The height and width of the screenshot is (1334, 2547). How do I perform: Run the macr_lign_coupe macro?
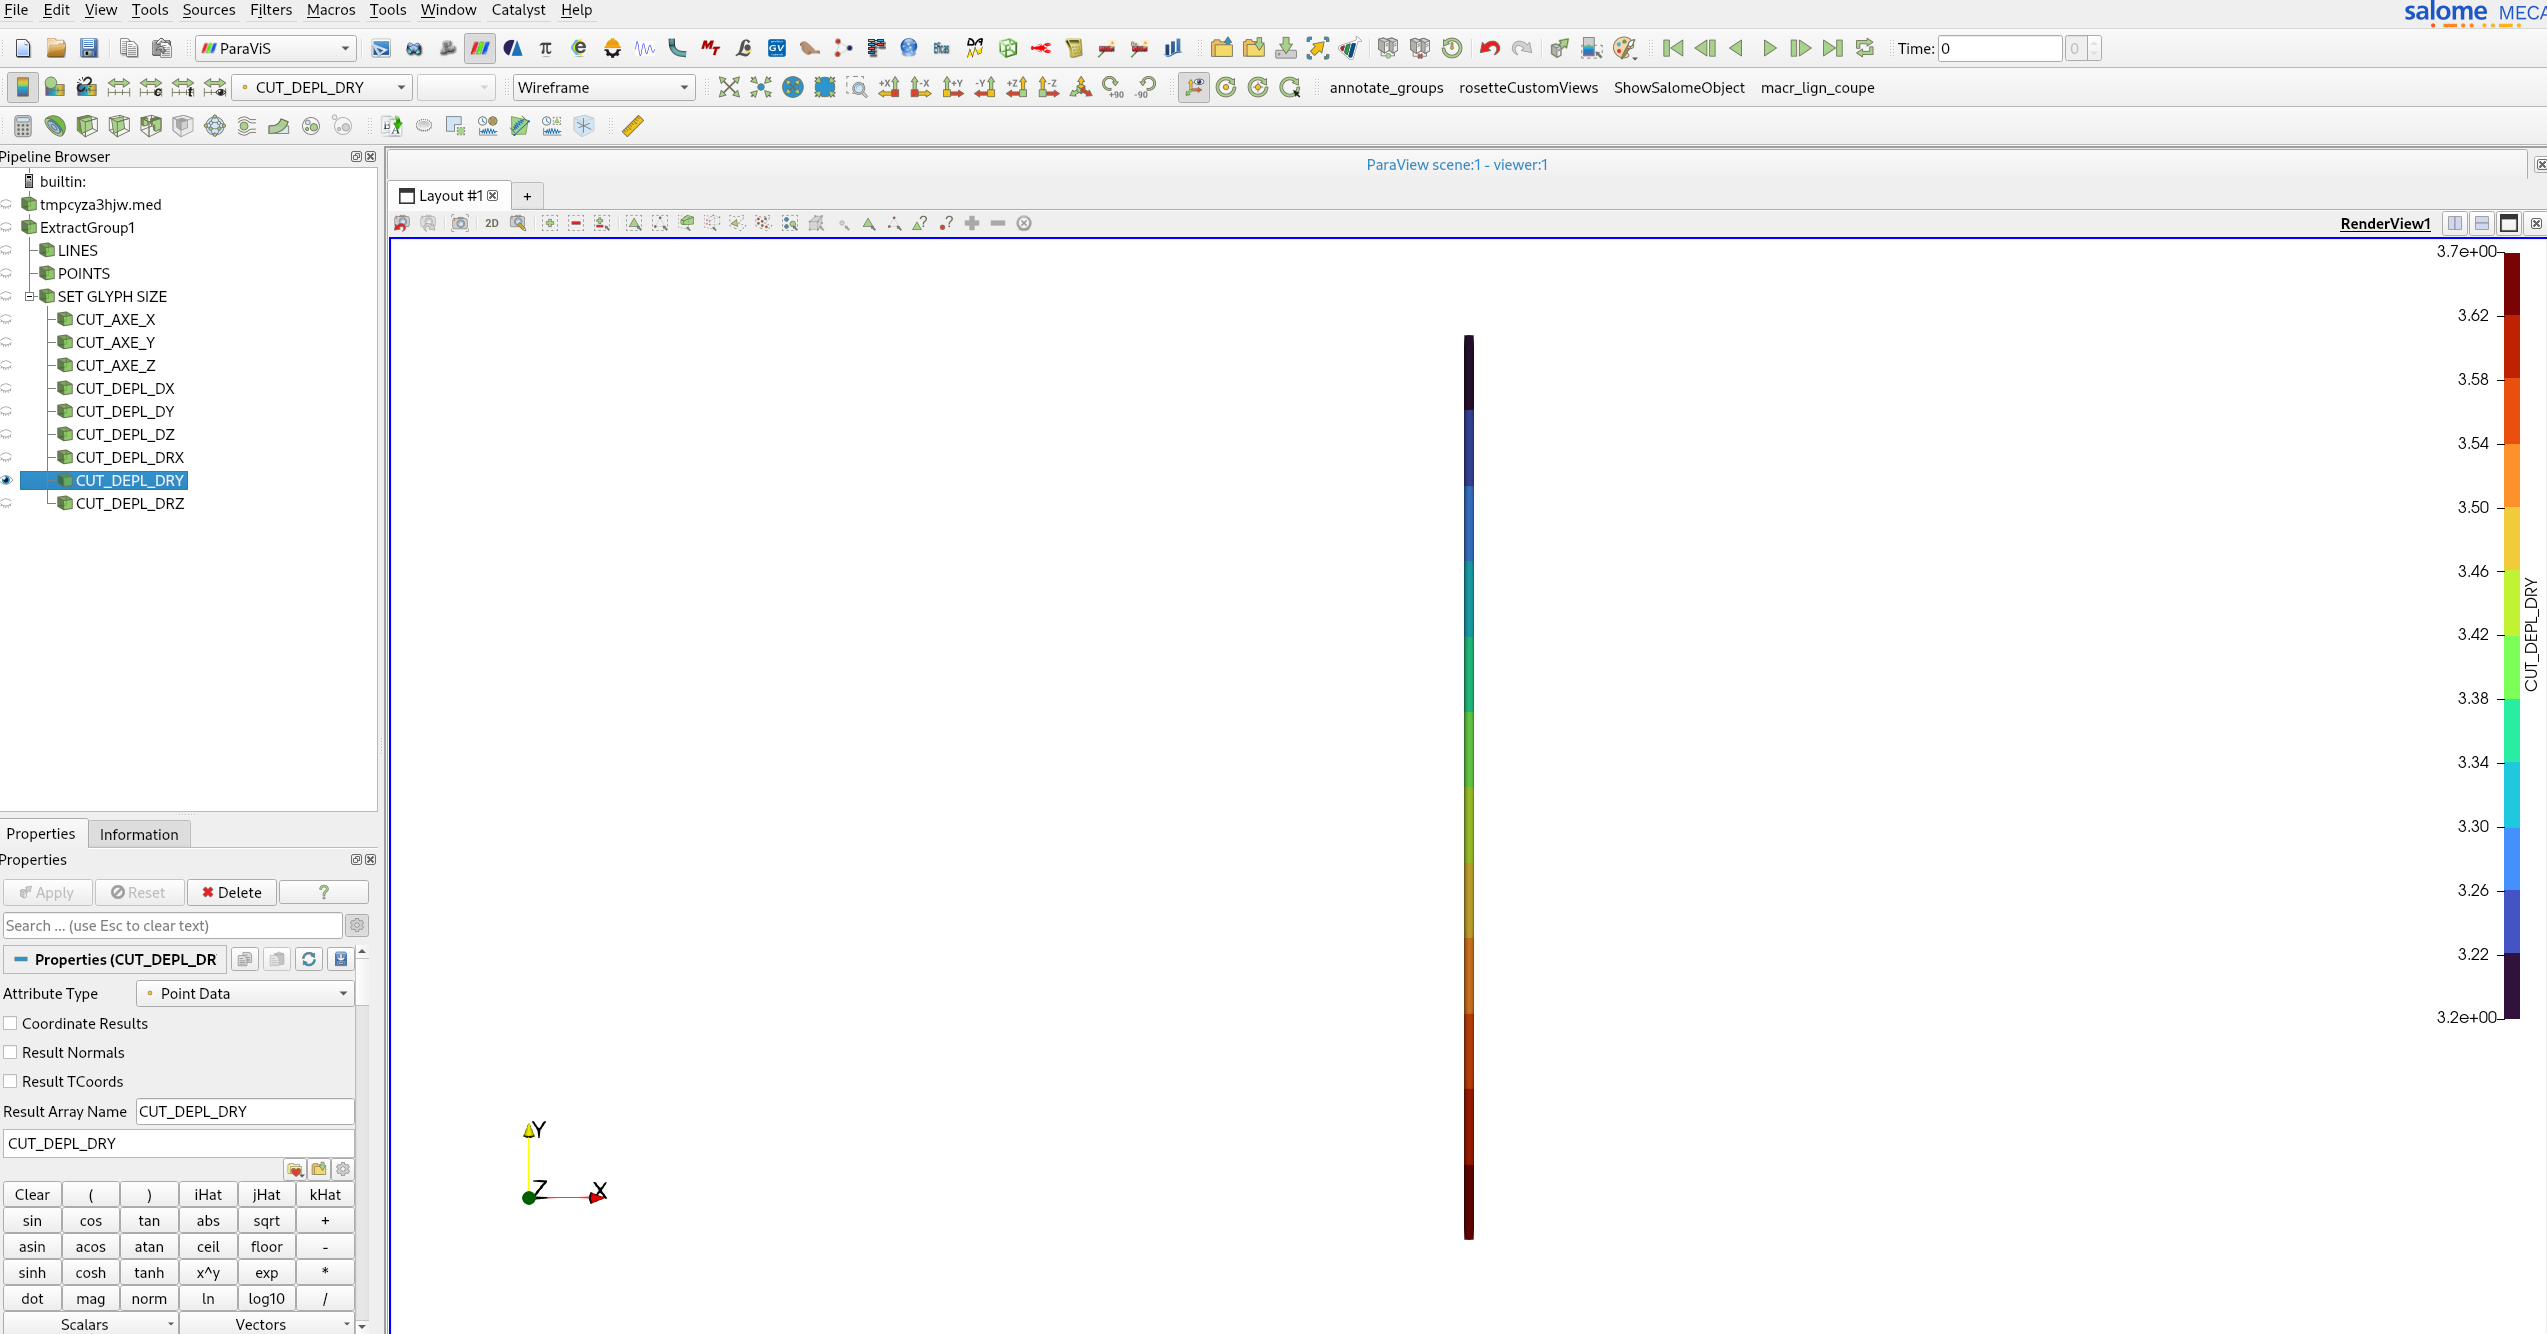[1817, 87]
